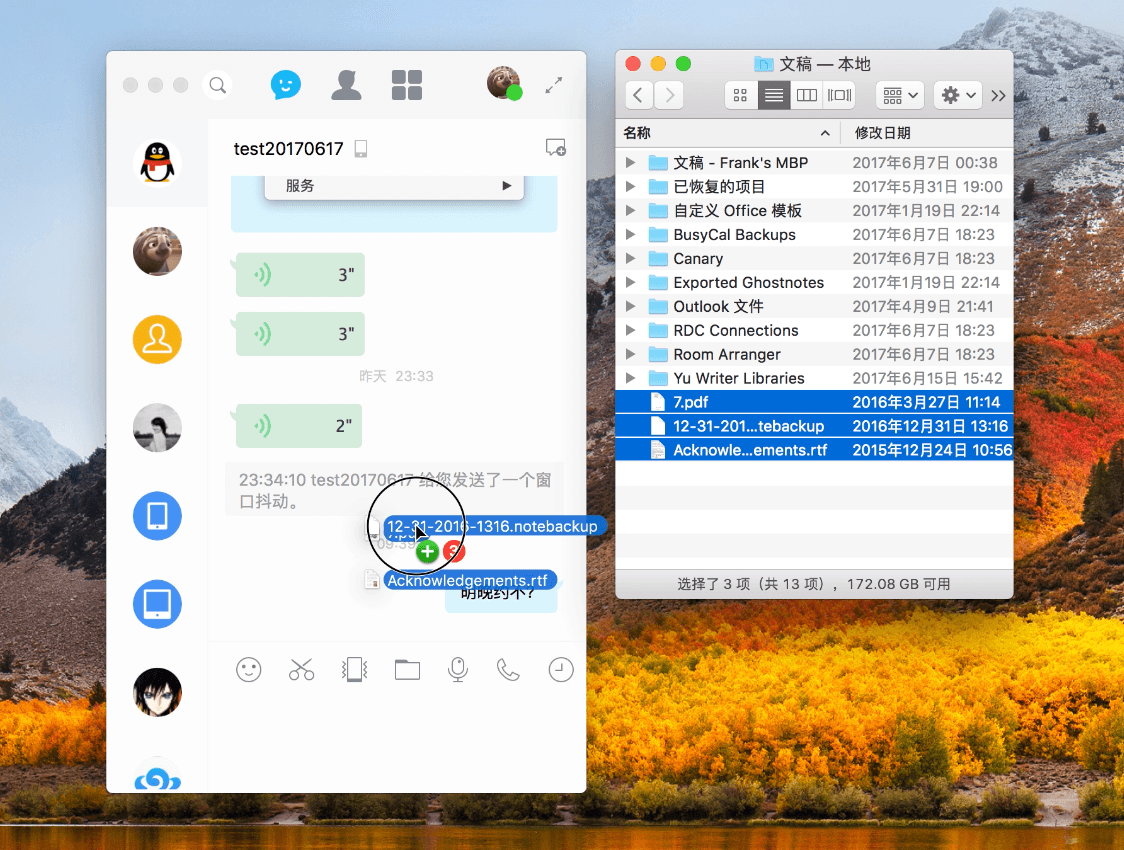Switch Finder to column view
Image resolution: width=1124 pixels, height=850 pixels.
click(806, 95)
